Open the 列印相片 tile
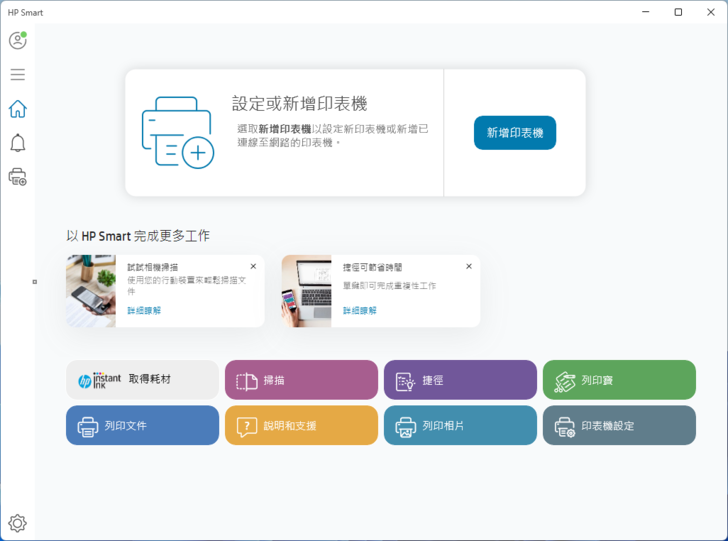The height and width of the screenshot is (541, 728). coord(460,425)
